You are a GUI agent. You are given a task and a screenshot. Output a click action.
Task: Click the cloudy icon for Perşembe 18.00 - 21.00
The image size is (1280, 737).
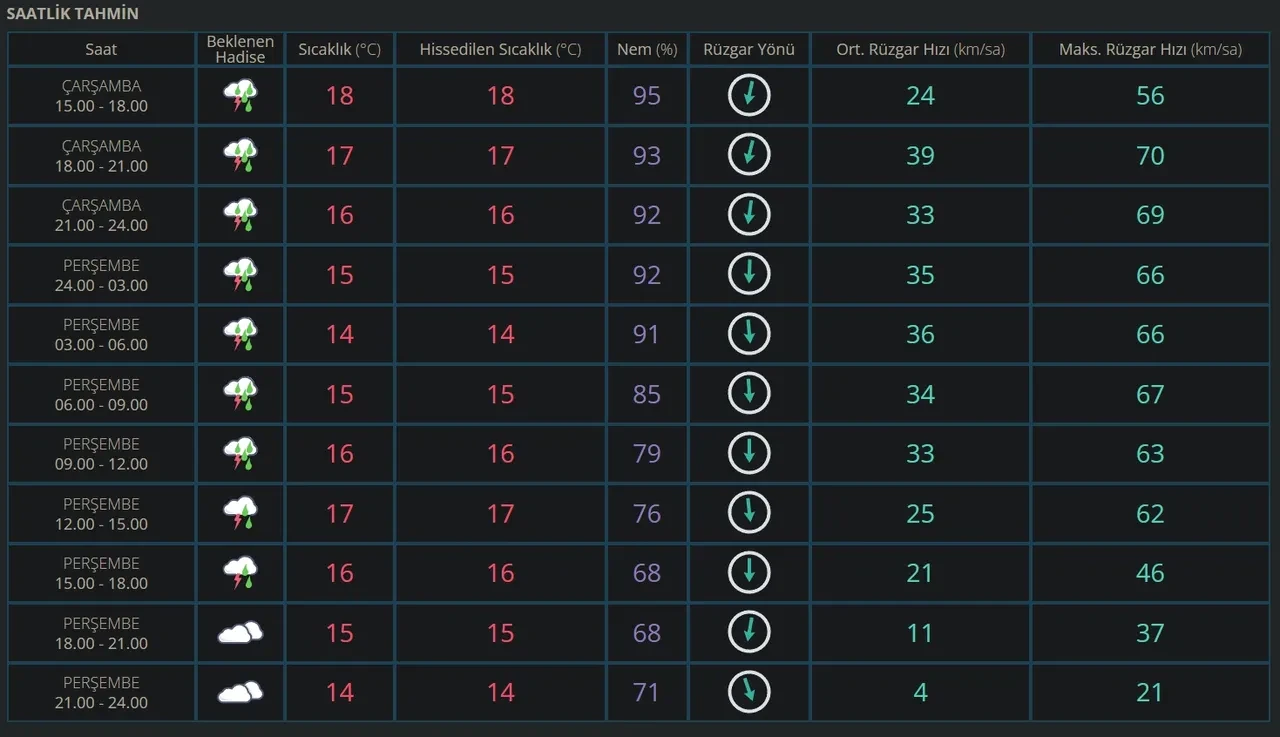(x=240, y=633)
